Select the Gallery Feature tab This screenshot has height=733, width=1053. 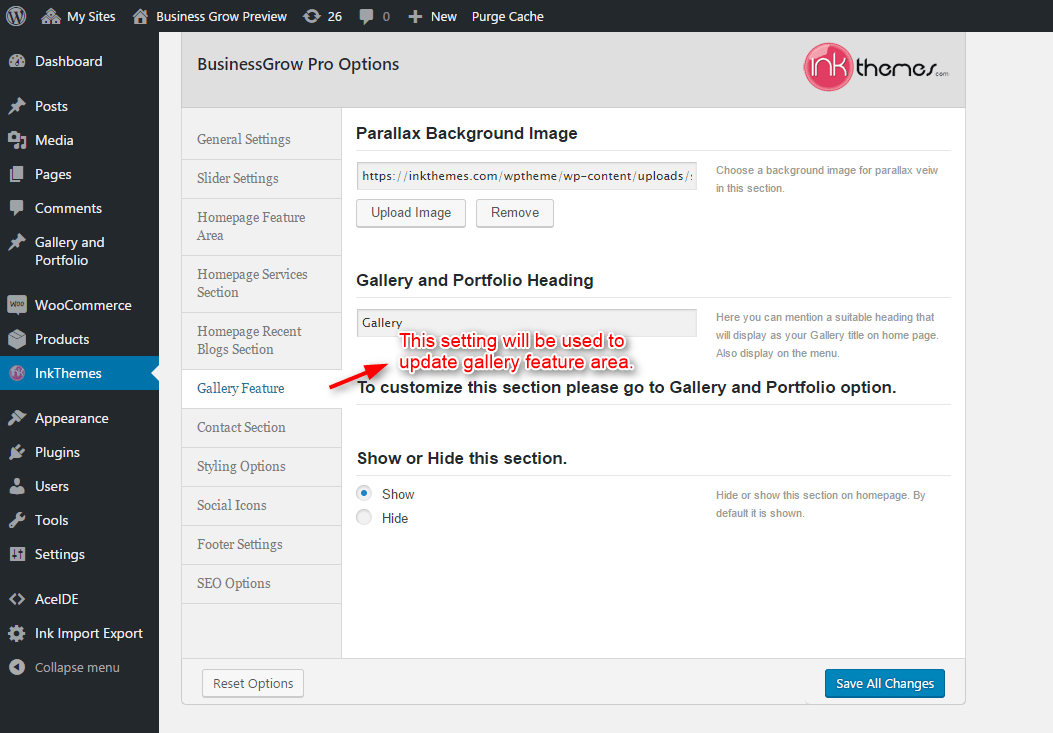pos(261,388)
